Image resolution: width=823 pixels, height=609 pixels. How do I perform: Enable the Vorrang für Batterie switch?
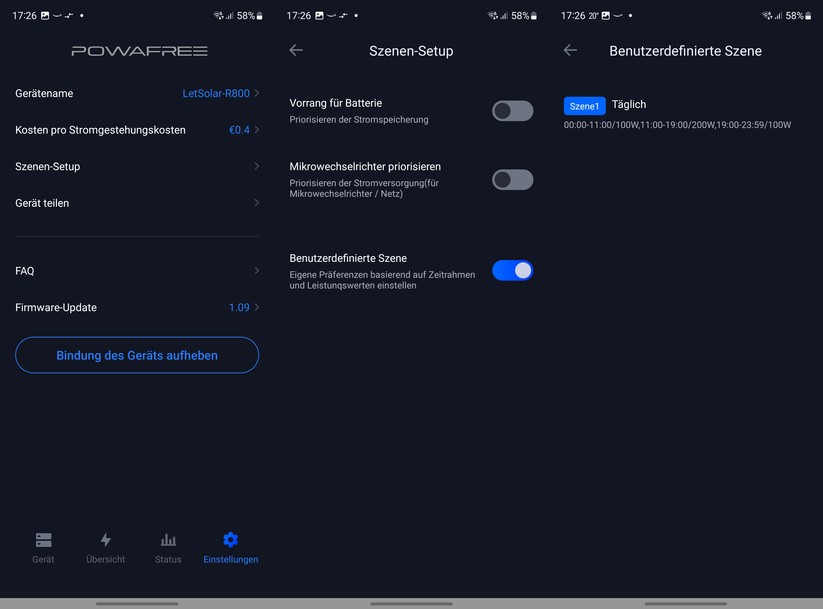coord(512,111)
